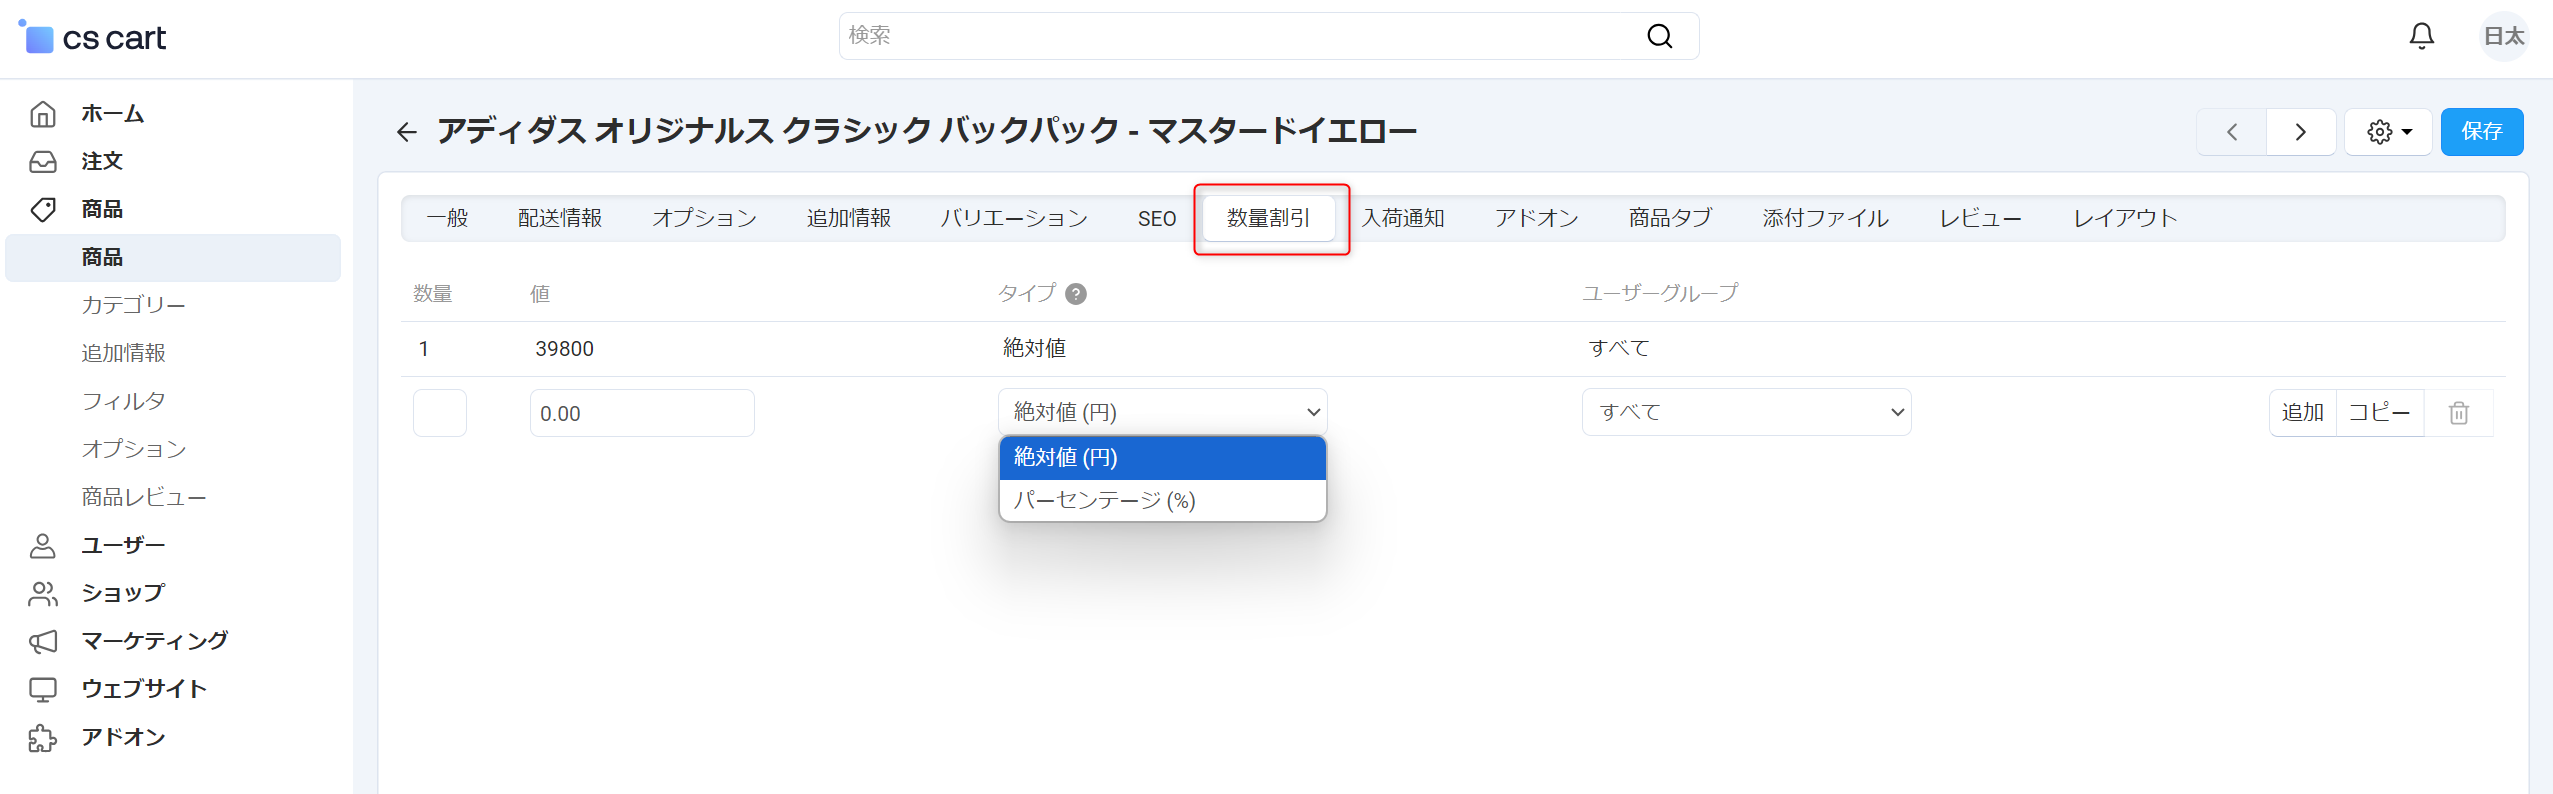The width and height of the screenshot is (2553, 794).
Task: Focus the 0.00 value input field
Action: [x=641, y=413]
